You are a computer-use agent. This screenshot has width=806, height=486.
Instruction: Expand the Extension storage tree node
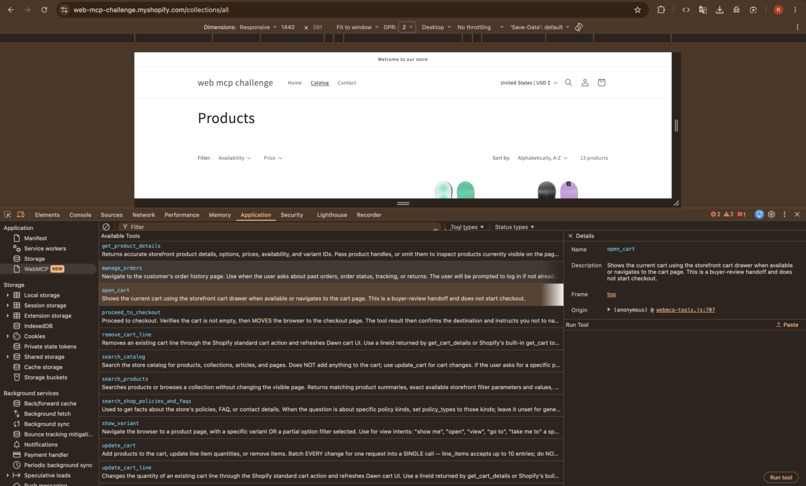coord(7,316)
